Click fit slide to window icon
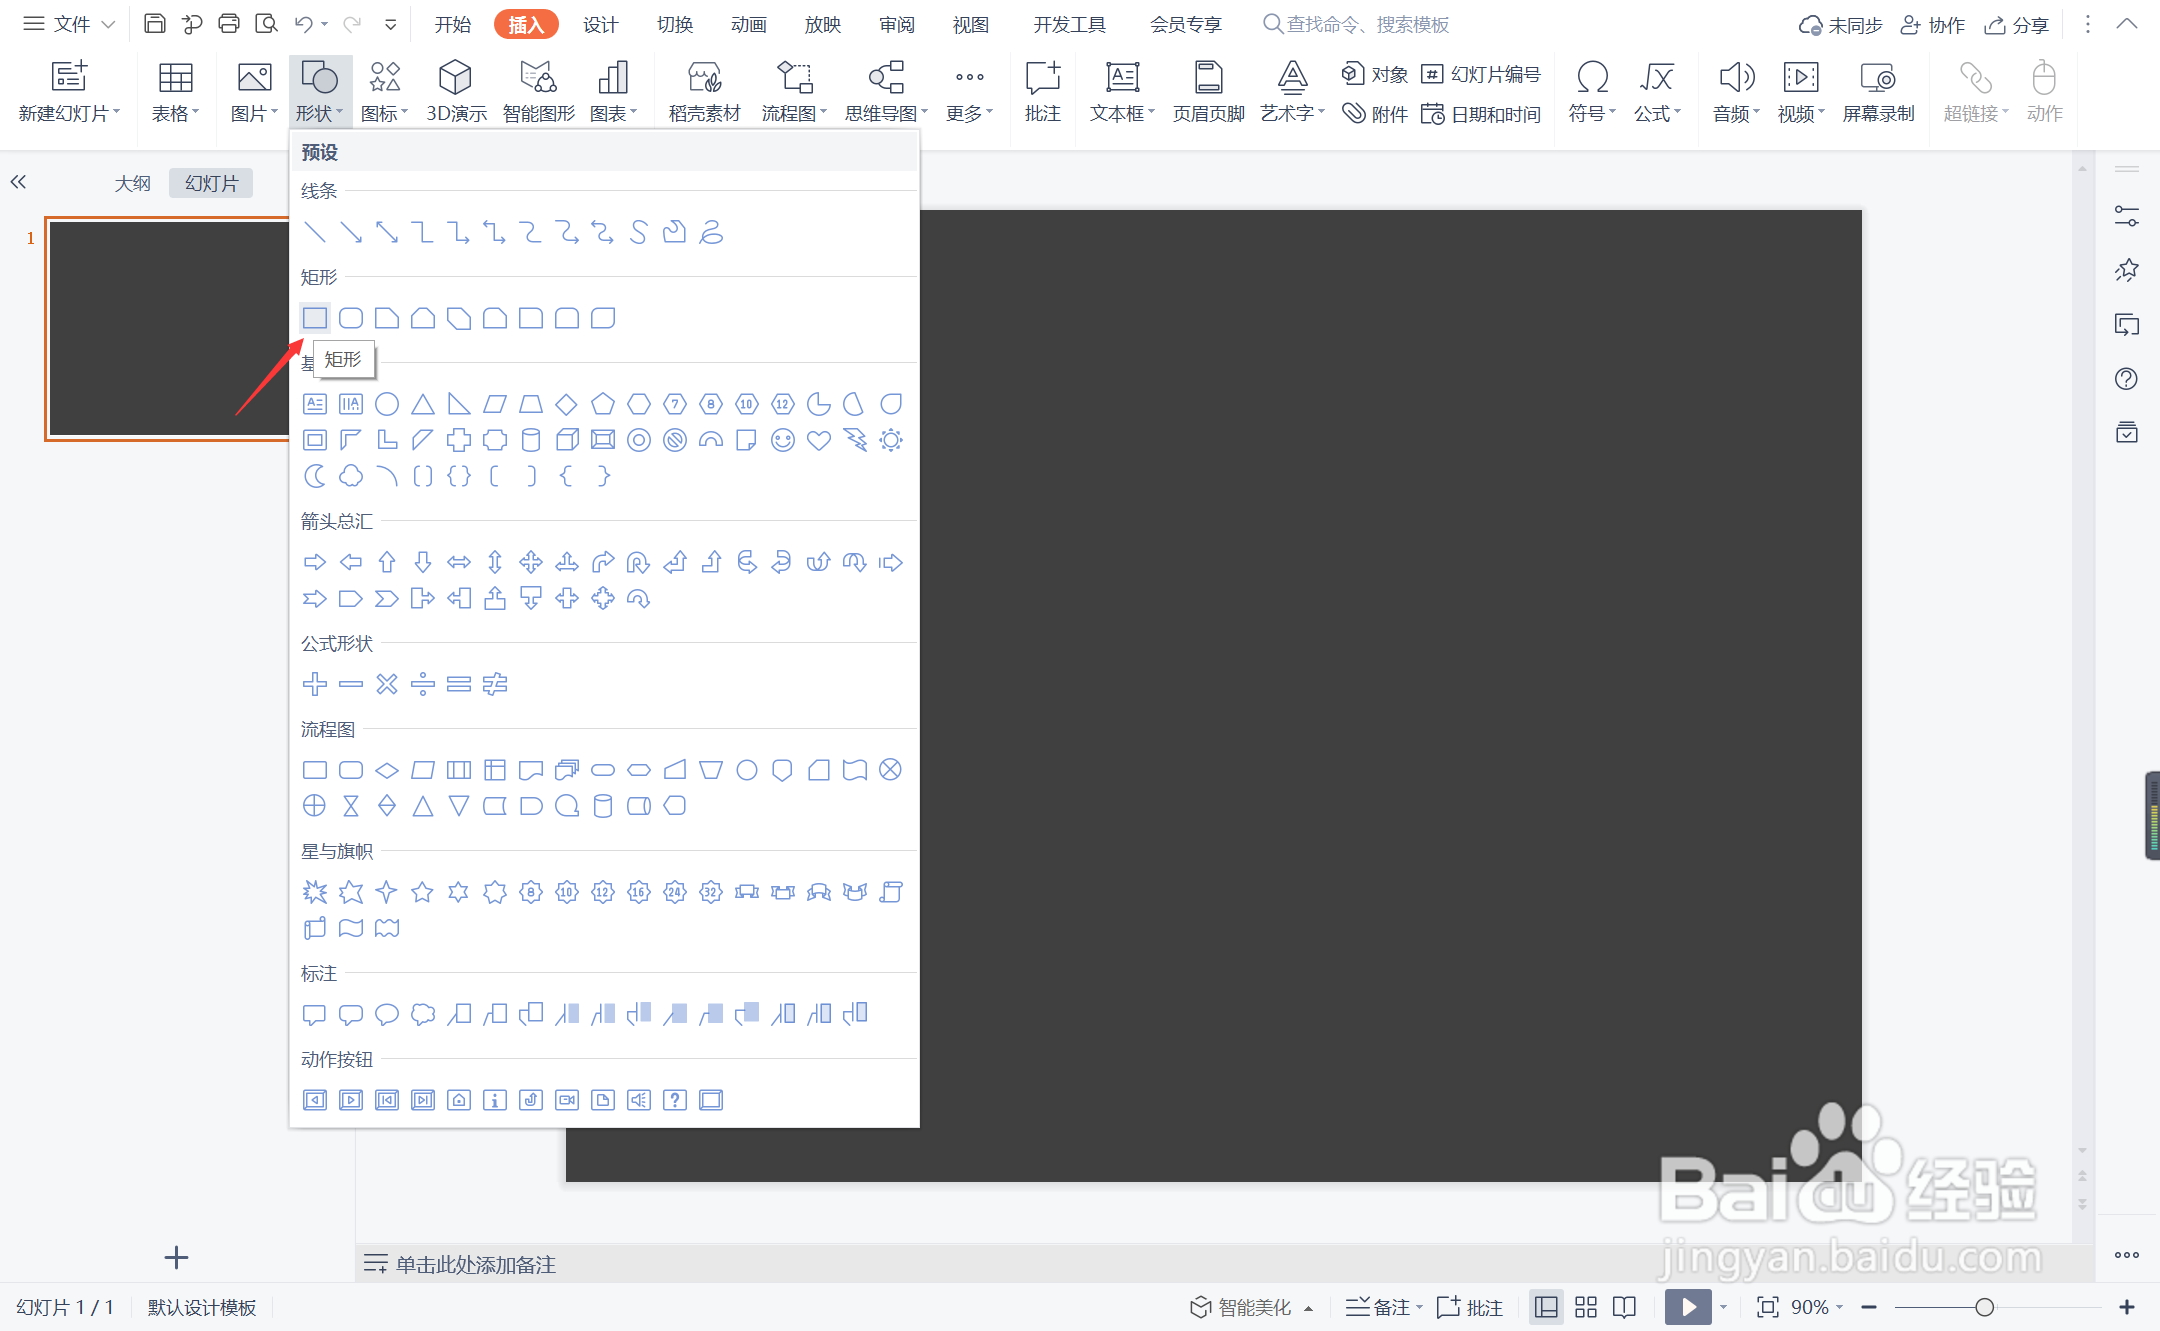The image size is (2160, 1331). [x=1767, y=1307]
